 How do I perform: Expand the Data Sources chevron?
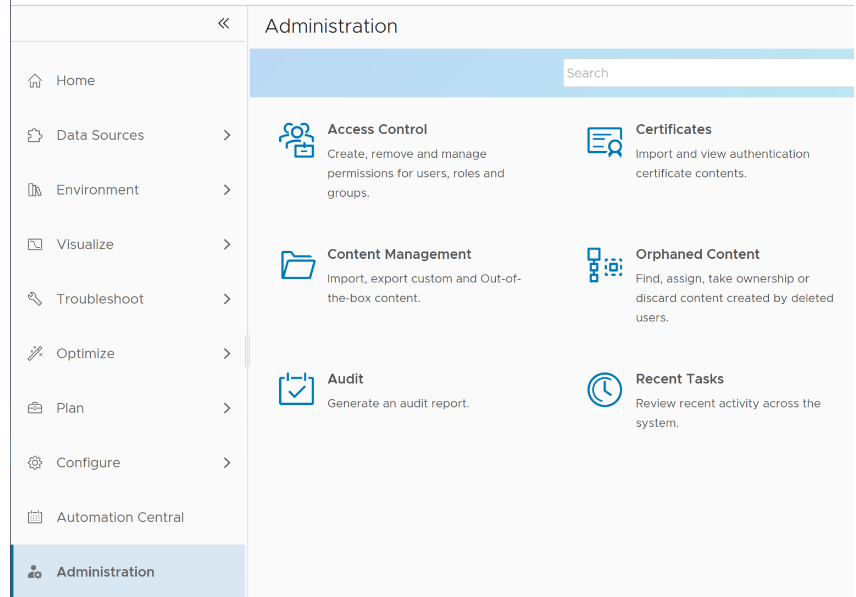[x=227, y=135]
